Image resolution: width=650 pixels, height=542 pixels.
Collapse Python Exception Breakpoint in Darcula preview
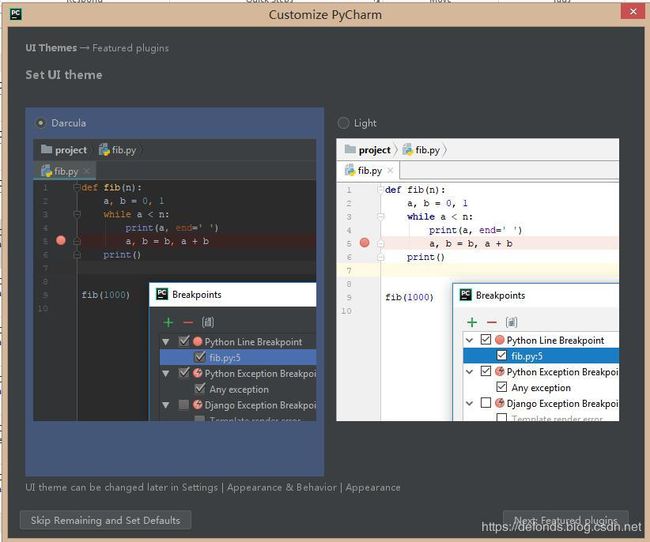point(166,374)
